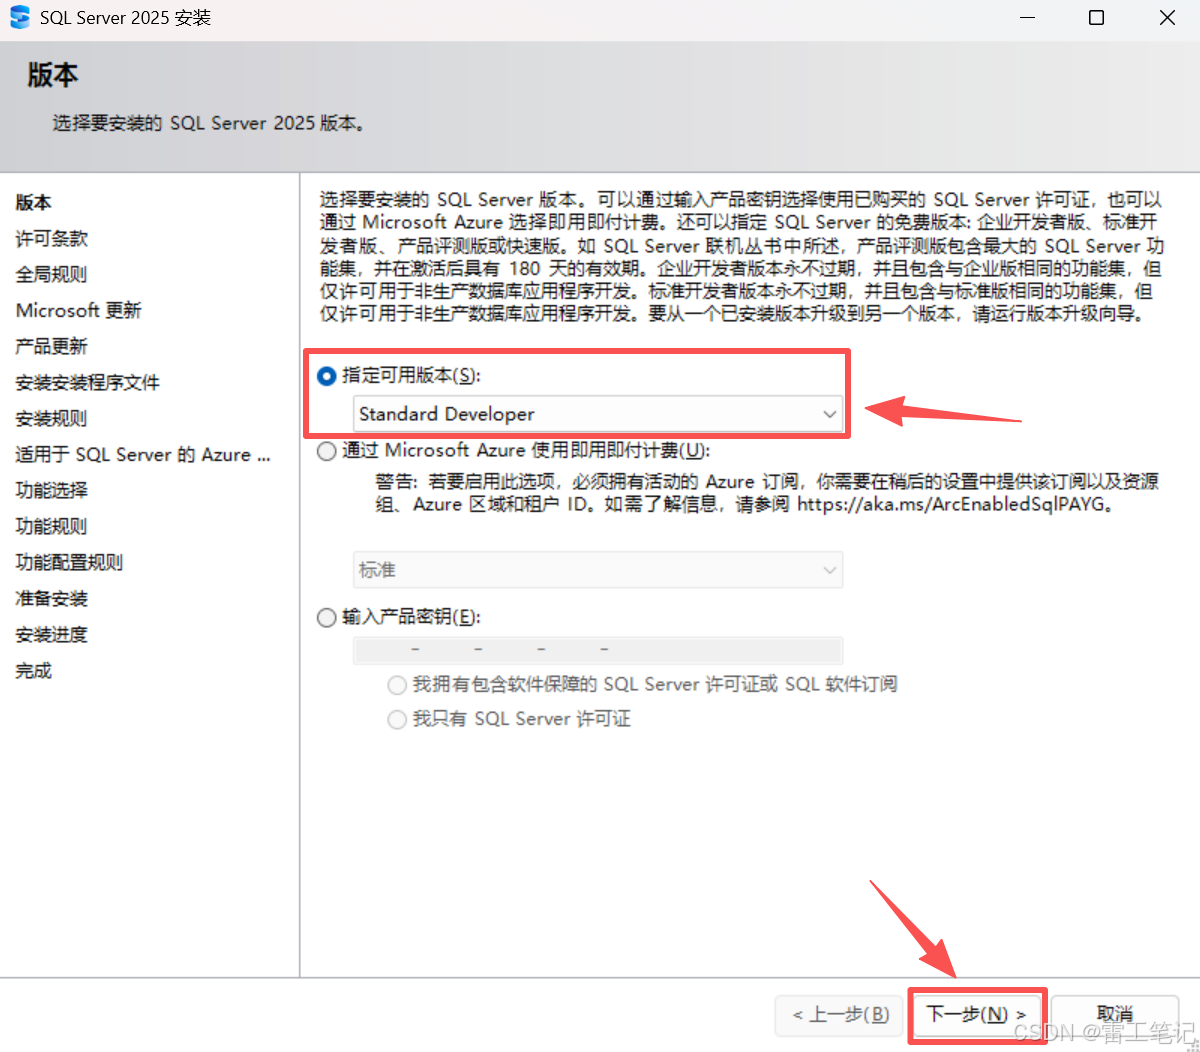Click the 取消 button
Image resolution: width=1200 pixels, height=1052 pixels.
click(x=1115, y=1015)
